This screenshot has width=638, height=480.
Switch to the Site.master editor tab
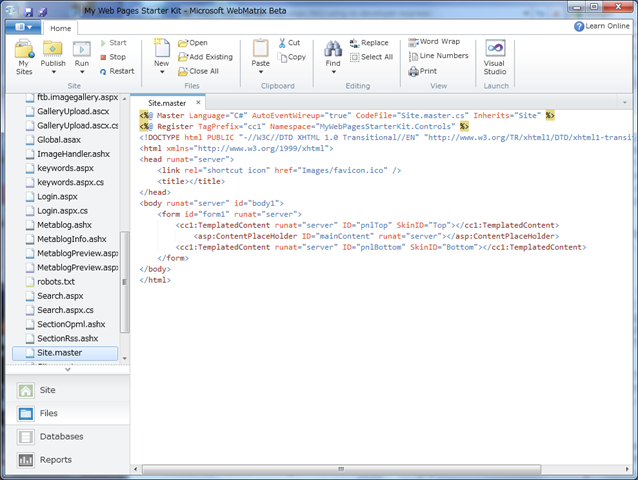tap(167, 103)
